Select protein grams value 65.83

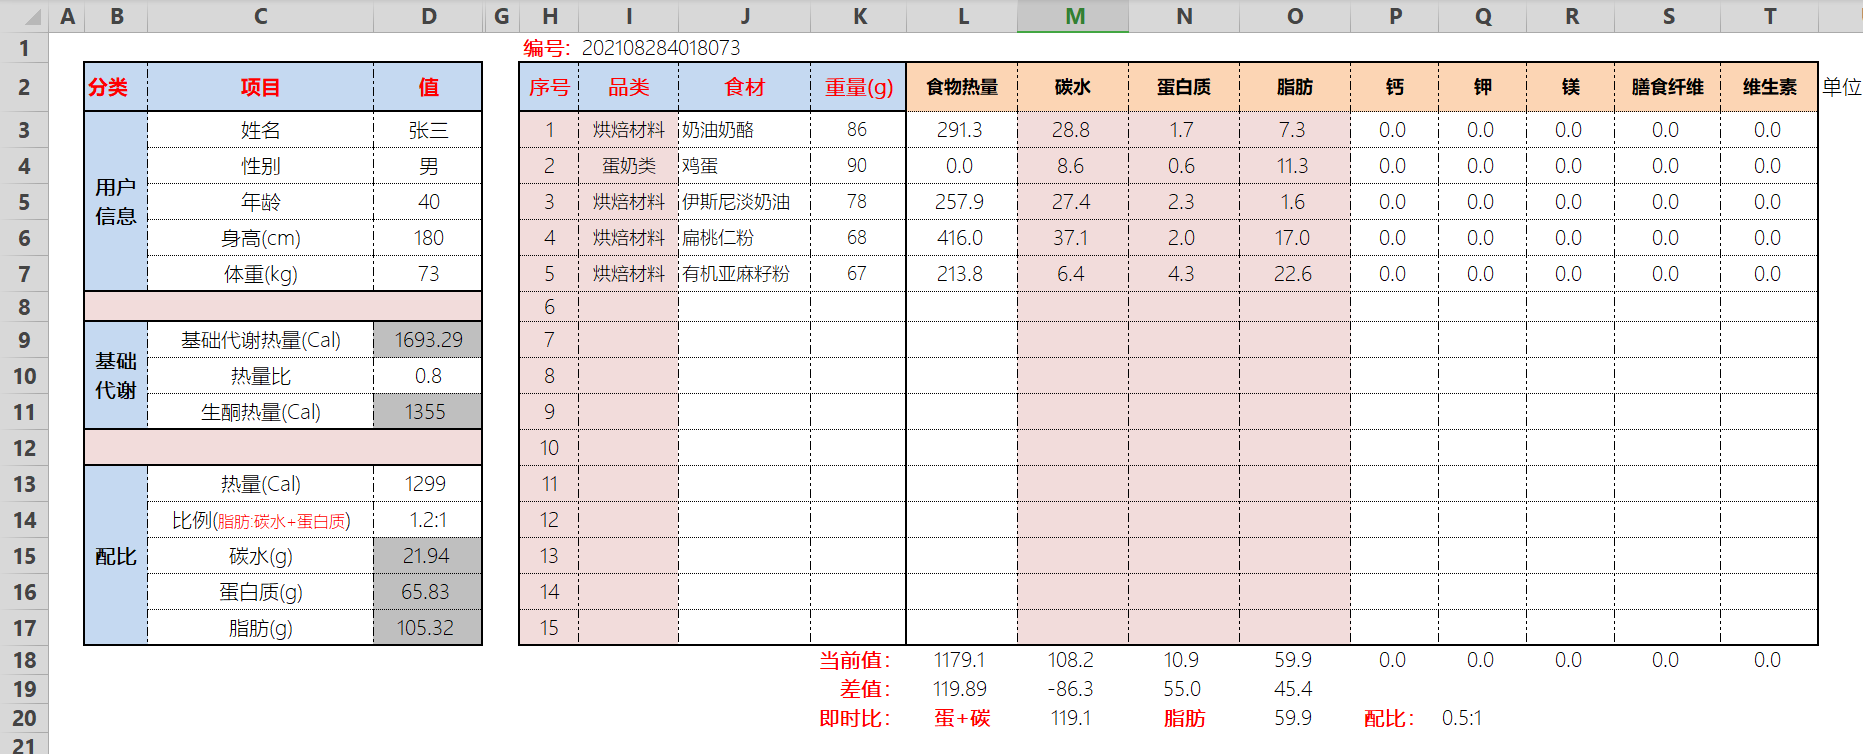point(428,592)
